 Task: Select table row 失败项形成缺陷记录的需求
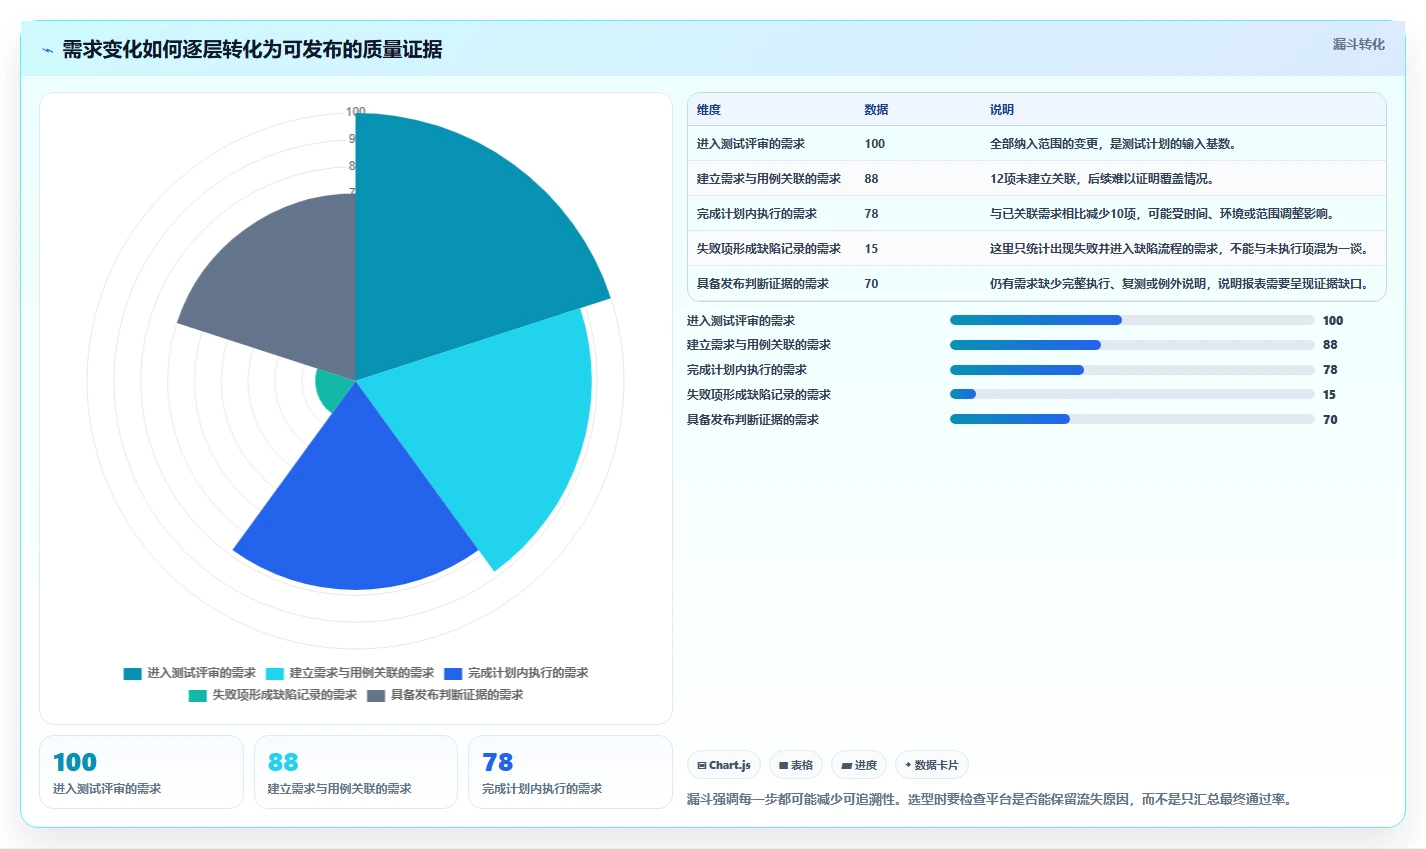click(1037, 249)
